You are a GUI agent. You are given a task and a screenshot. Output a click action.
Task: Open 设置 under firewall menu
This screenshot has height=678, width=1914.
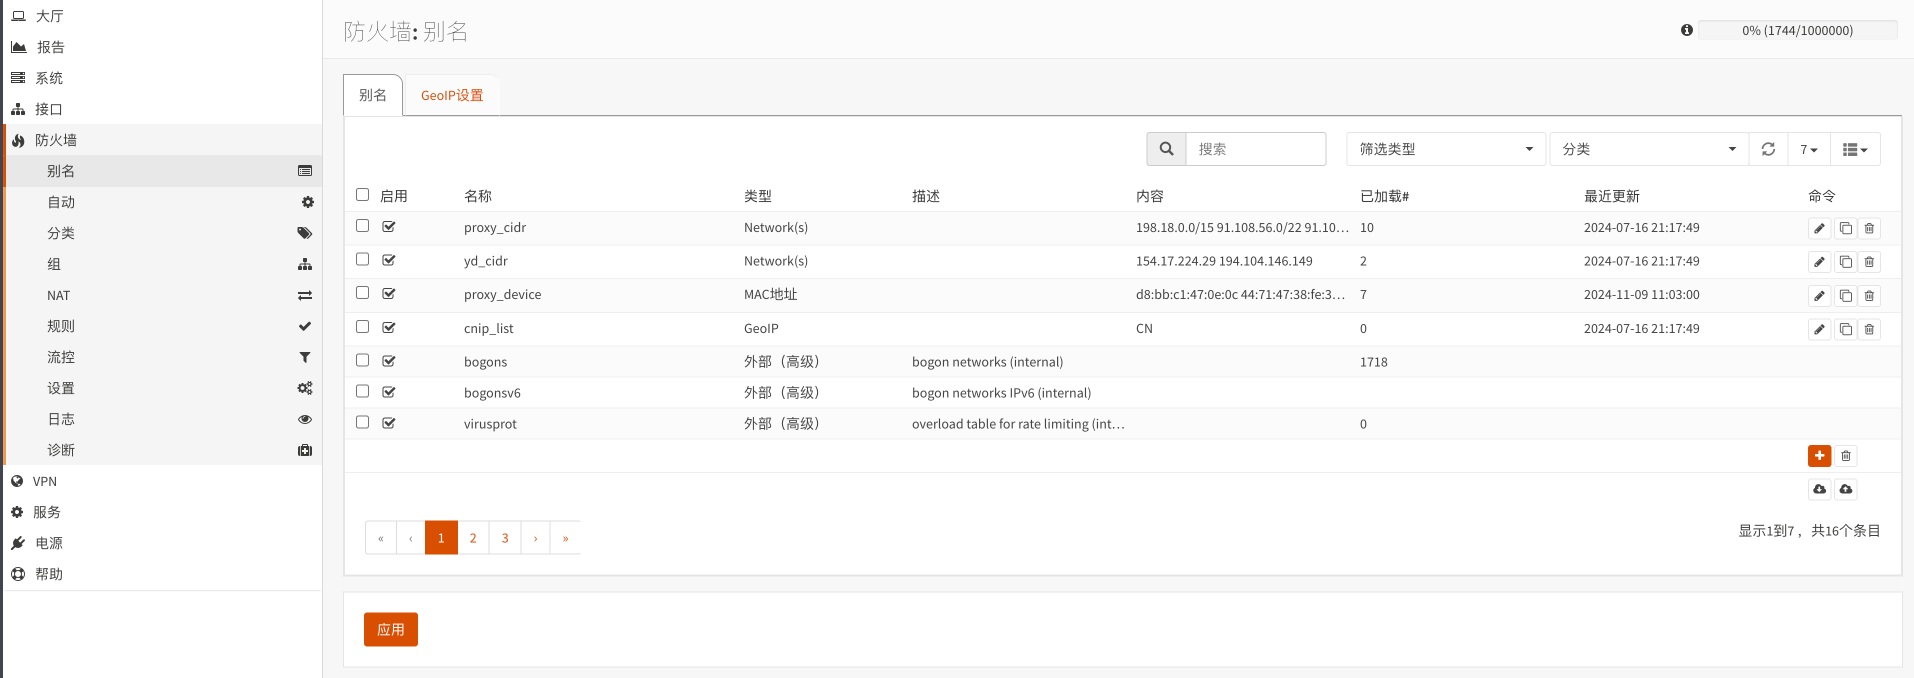point(163,388)
